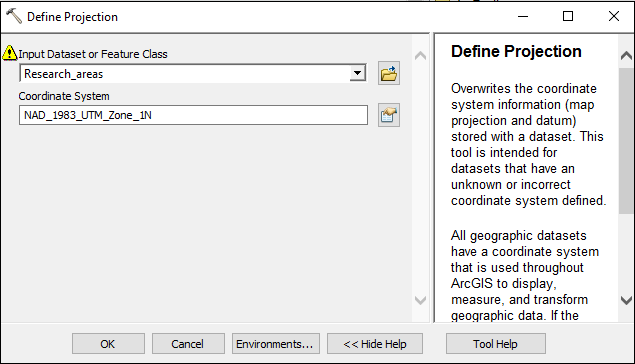Click help panel scroll up arrow

(626, 55)
